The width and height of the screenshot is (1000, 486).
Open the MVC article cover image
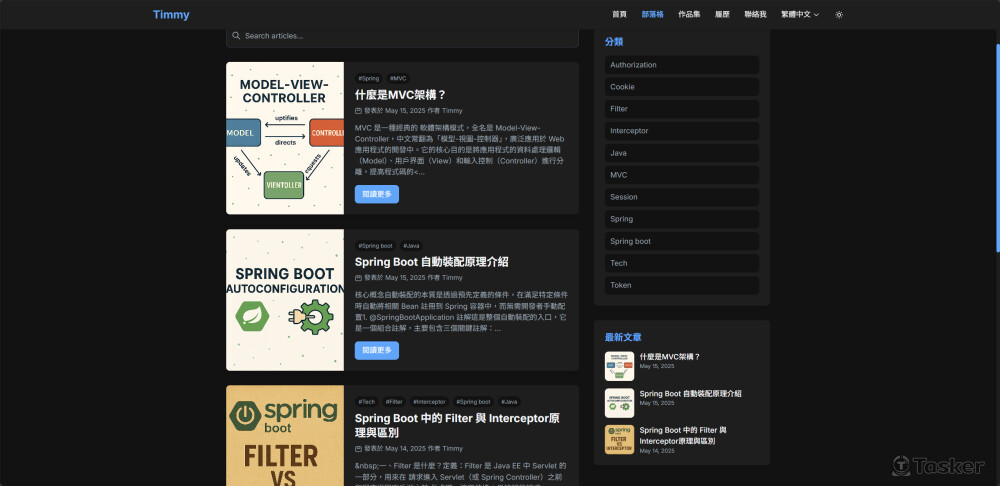click(x=285, y=138)
